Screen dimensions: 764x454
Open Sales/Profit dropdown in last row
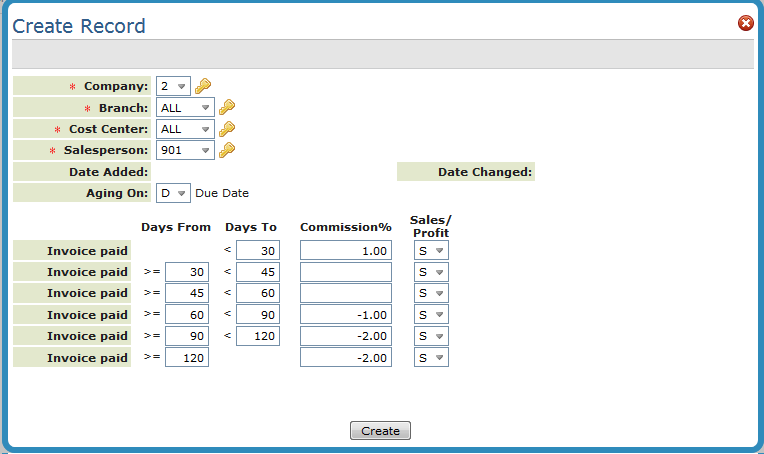pos(431,357)
